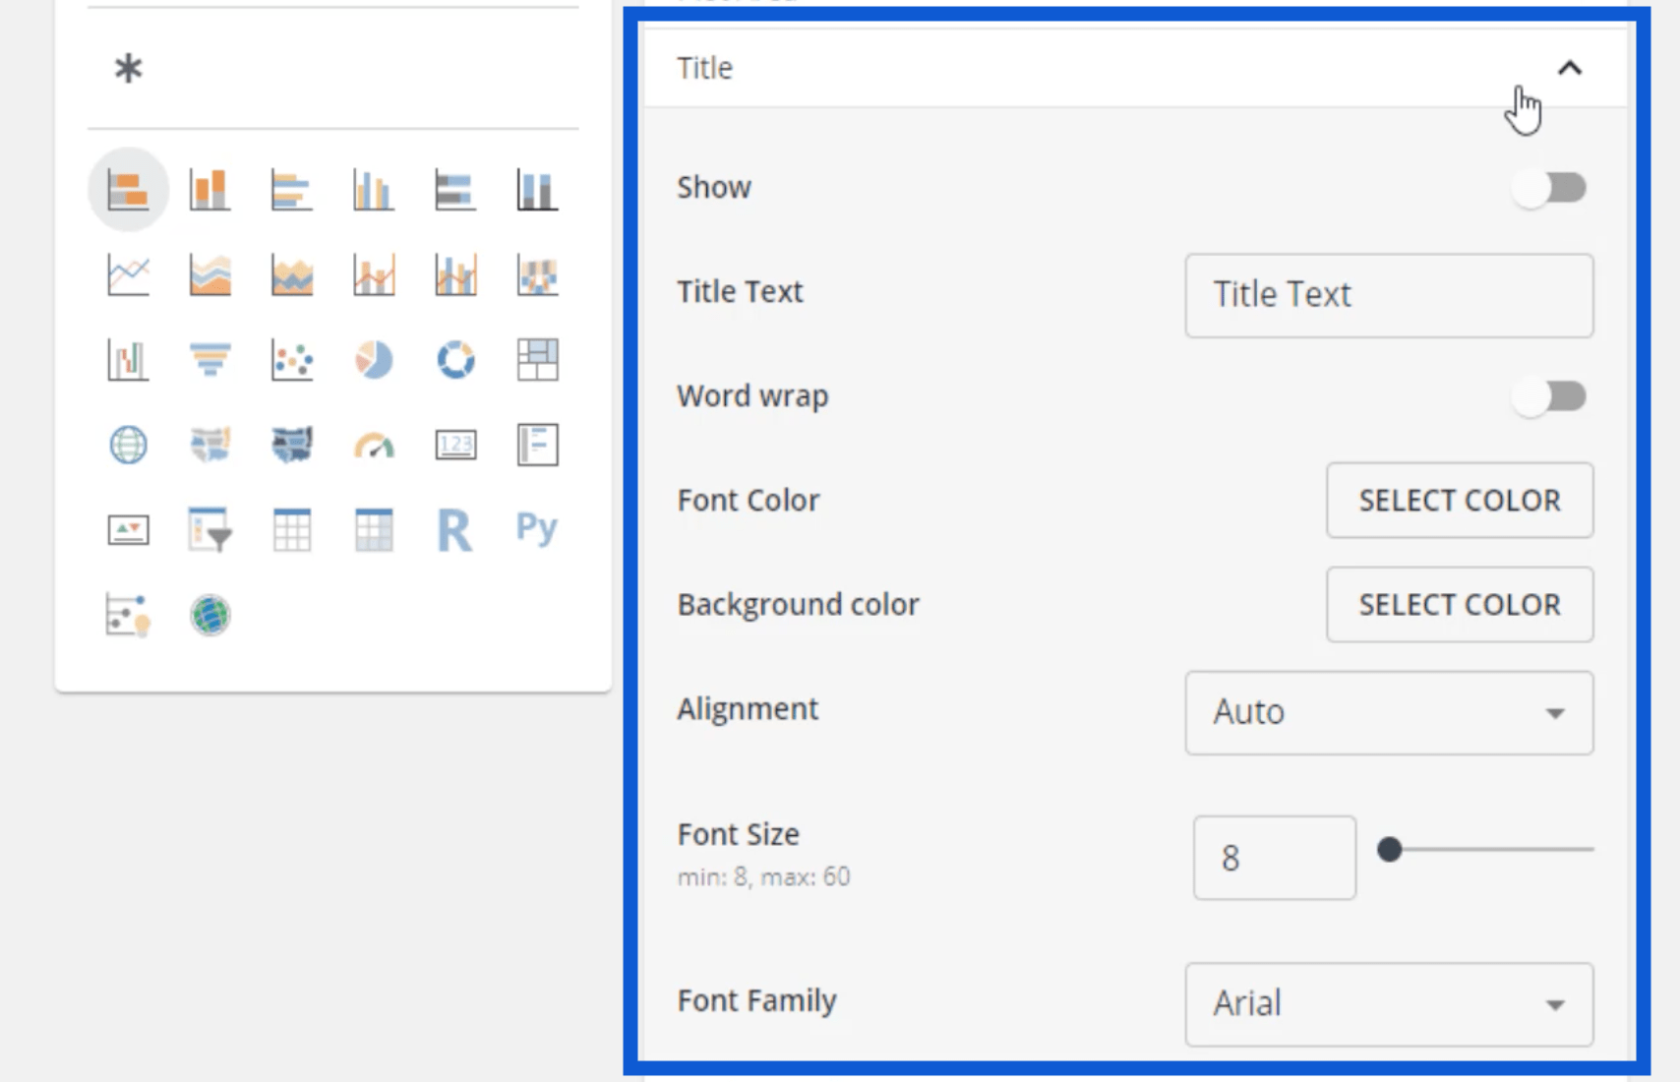This screenshot has width=1680, height=1082.
Task: Toggle the Show title switch
Action: 1549,188
